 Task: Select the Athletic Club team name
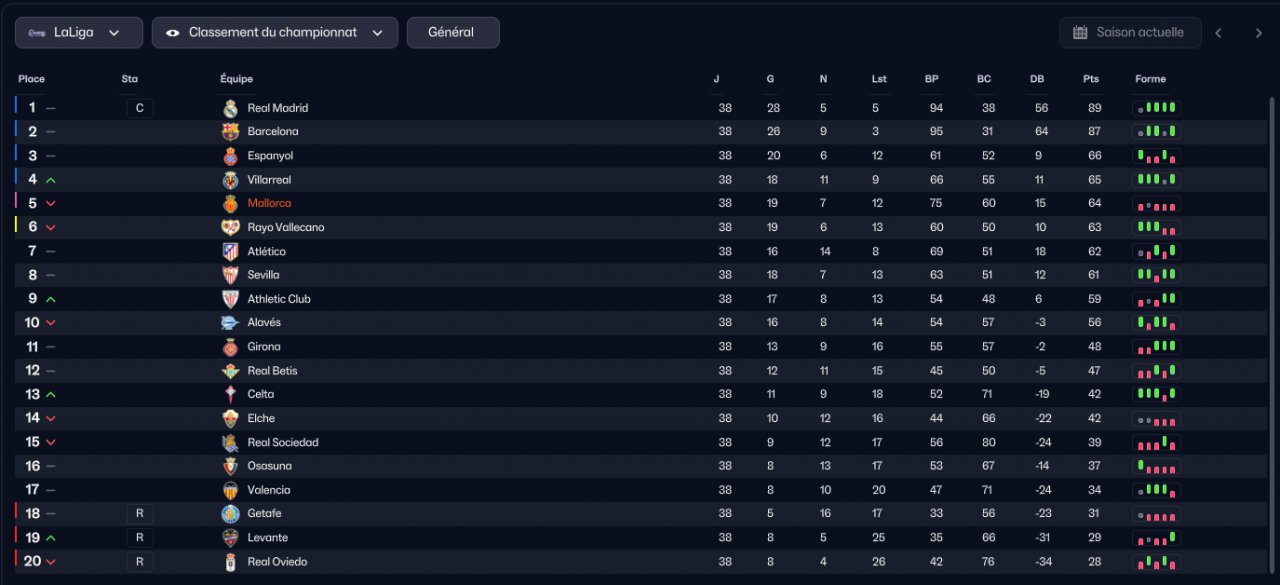click(x=279, y=299)
